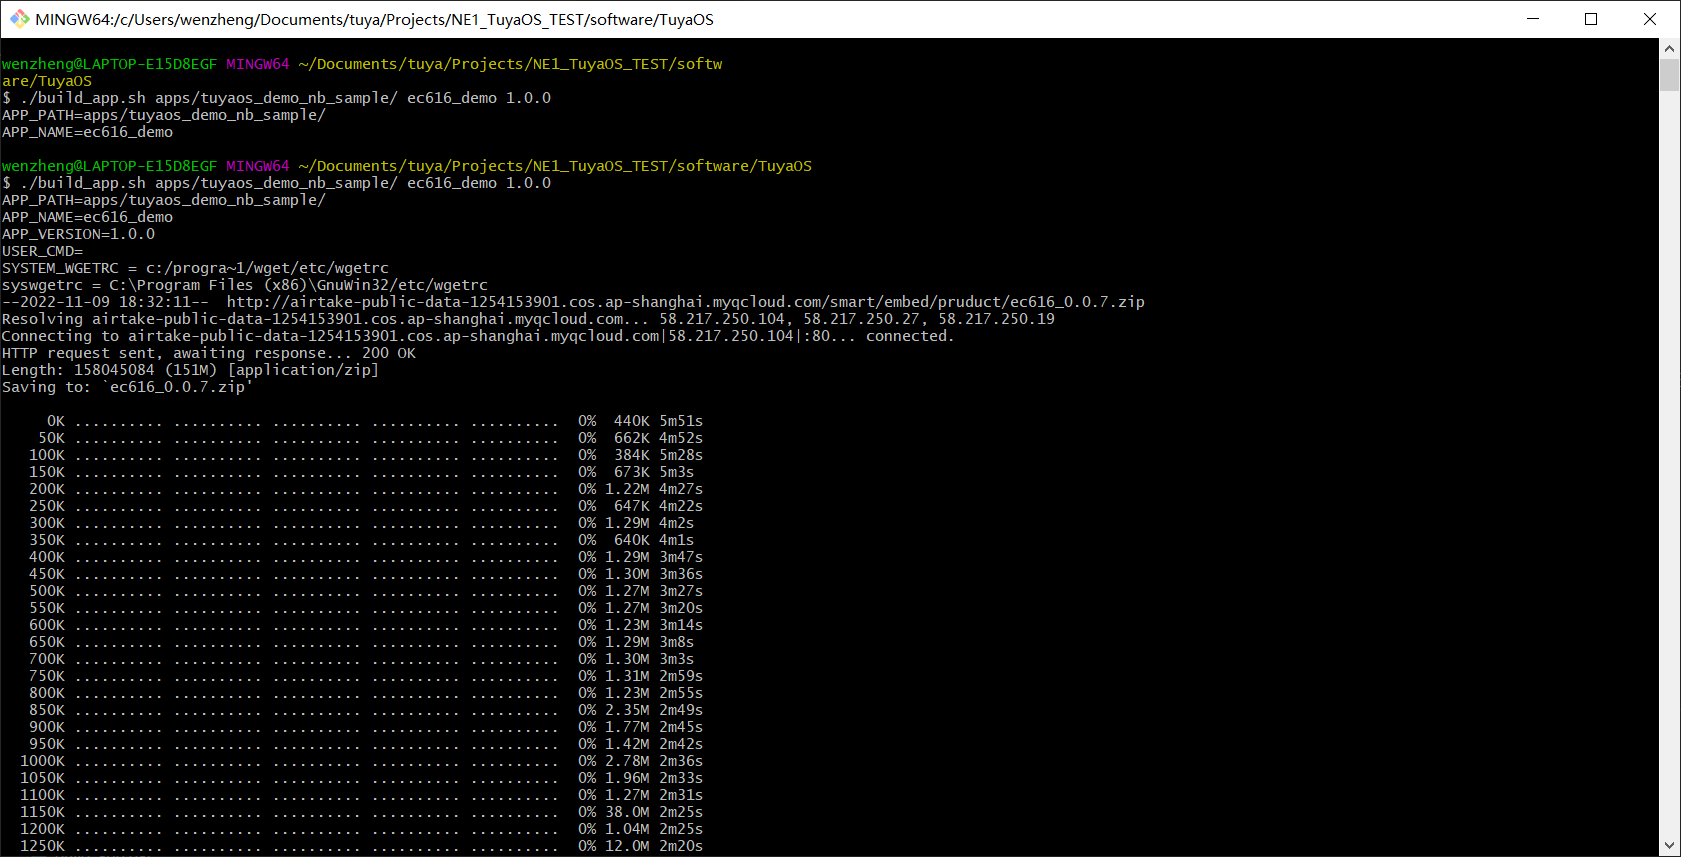Click the first 'APP_NAME=ec616_demo' line

point(88,132)
